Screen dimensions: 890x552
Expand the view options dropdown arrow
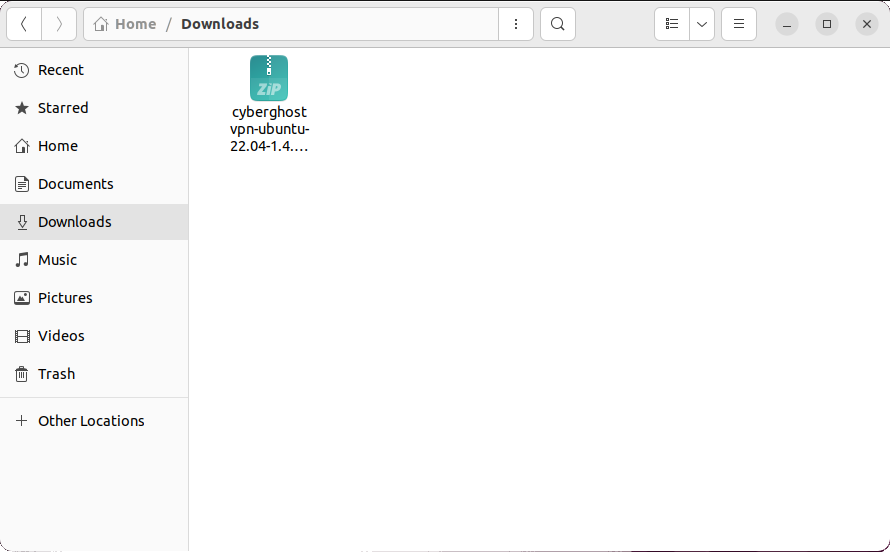tap(702, 24)
